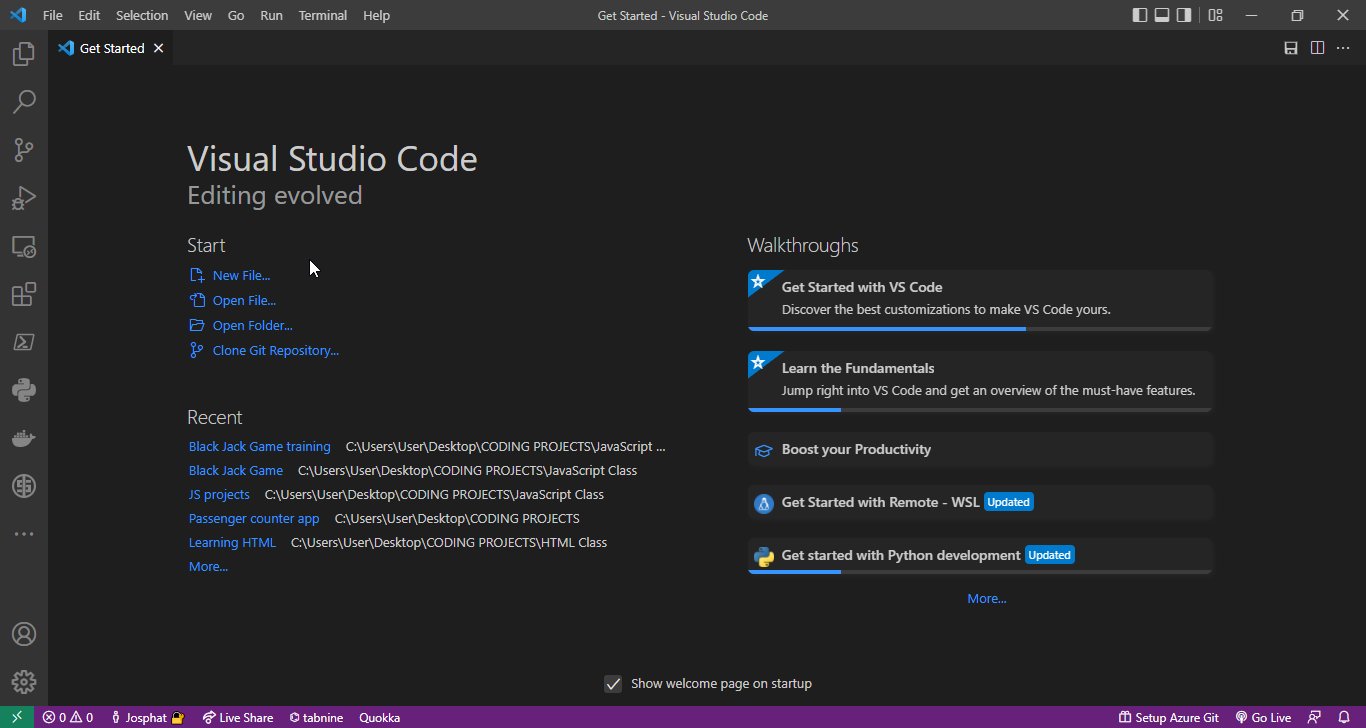Open the Selection menu
Screen dimensions: 1366x728
pos(142,15)
